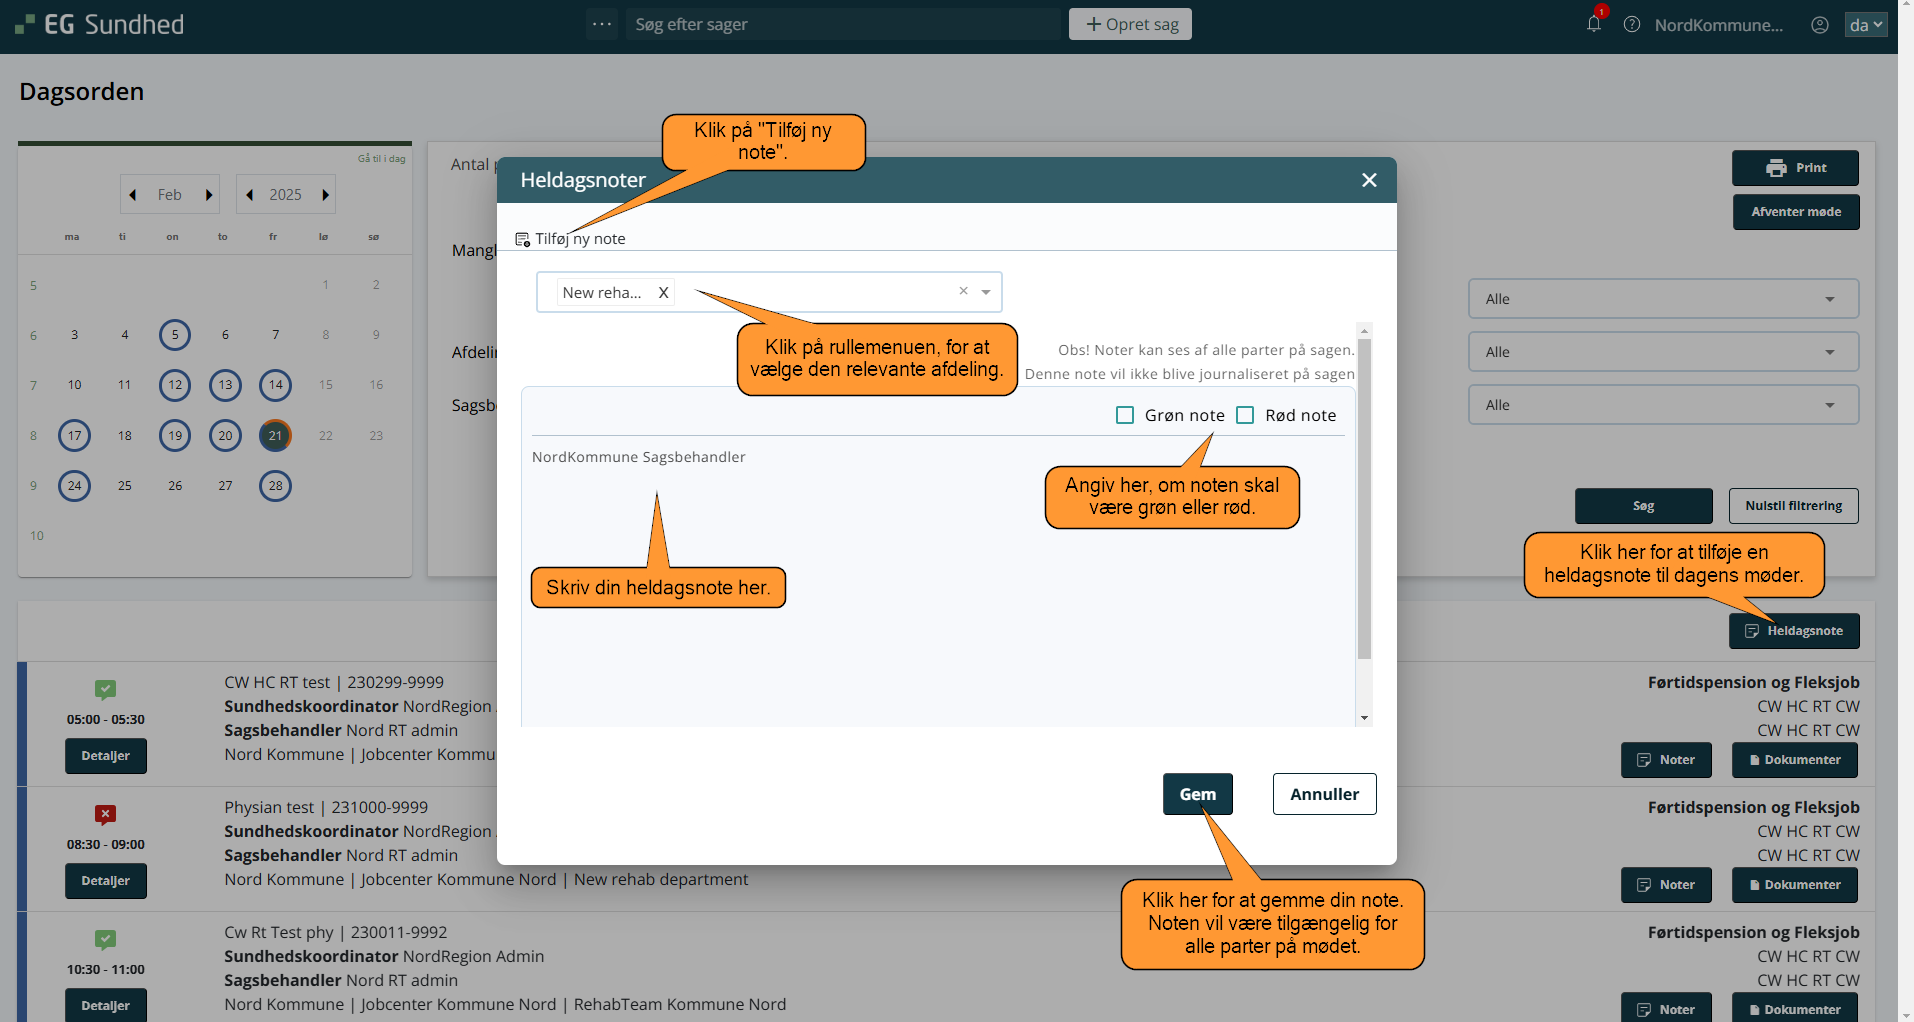
Task: Select calendar day 21
Action: click(x=275, y=435)
